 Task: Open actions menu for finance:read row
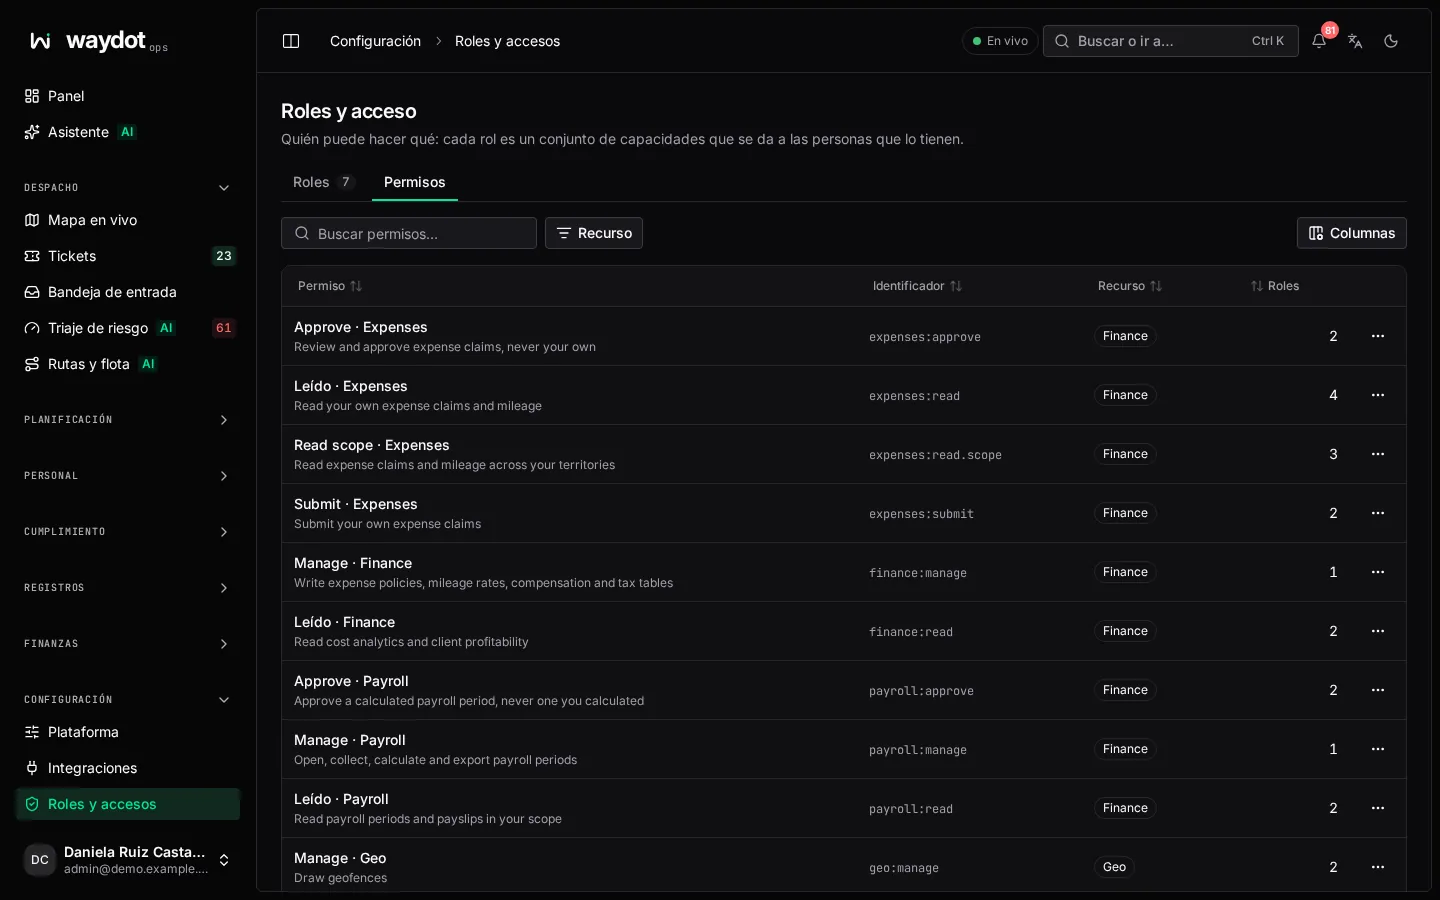(1378, 631)
